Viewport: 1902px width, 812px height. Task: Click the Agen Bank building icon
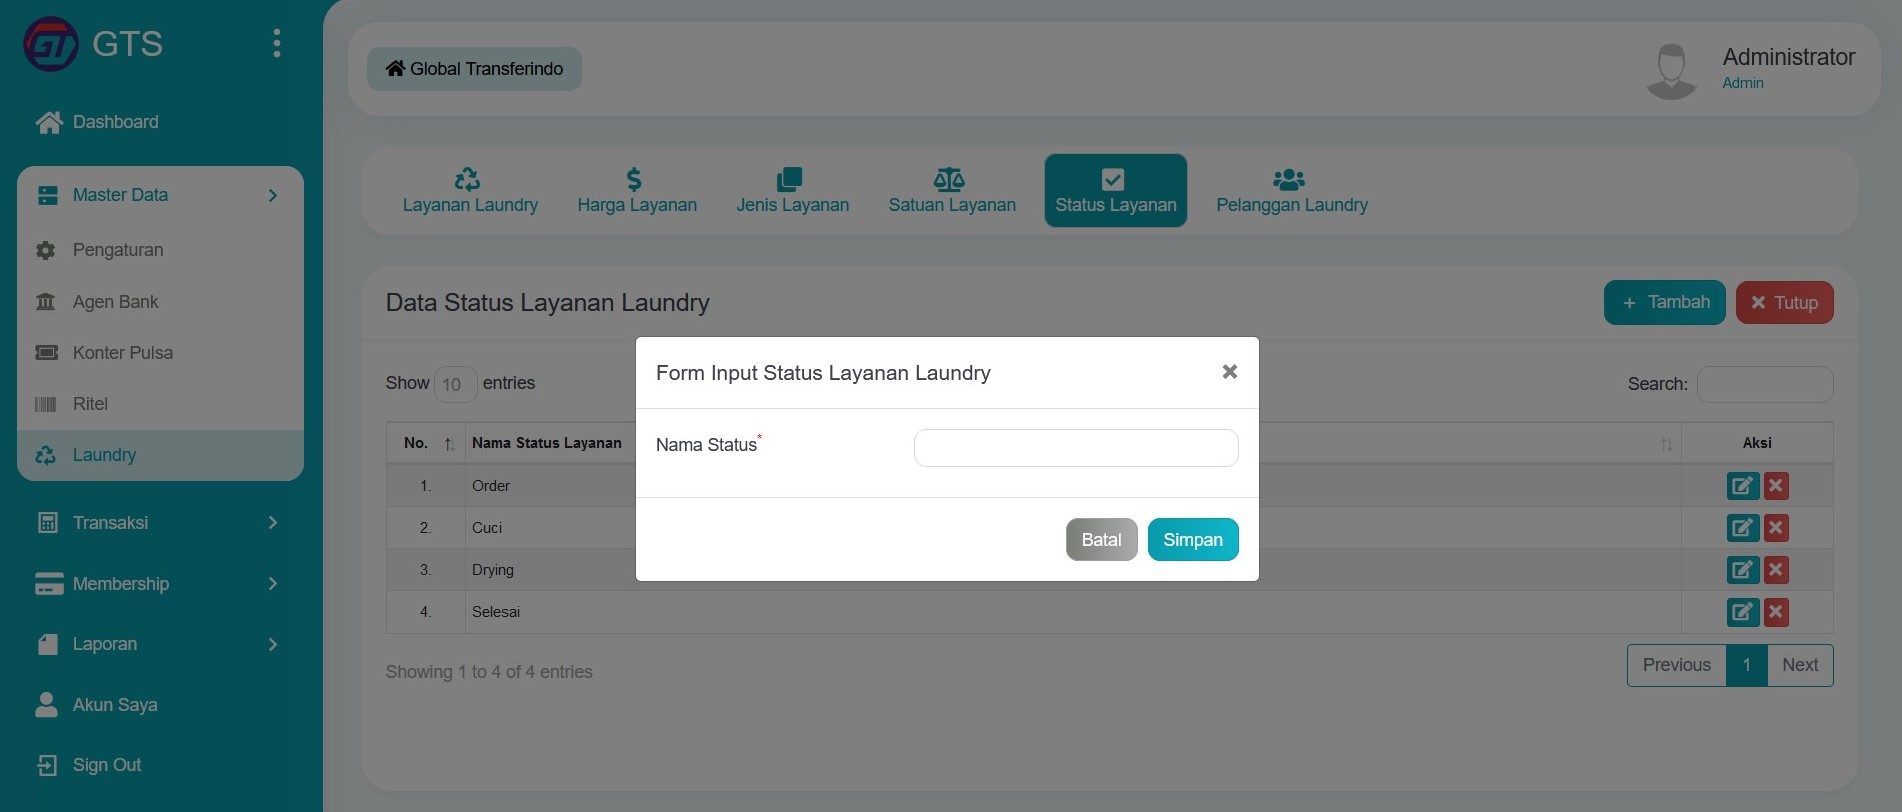click(46, 301)
